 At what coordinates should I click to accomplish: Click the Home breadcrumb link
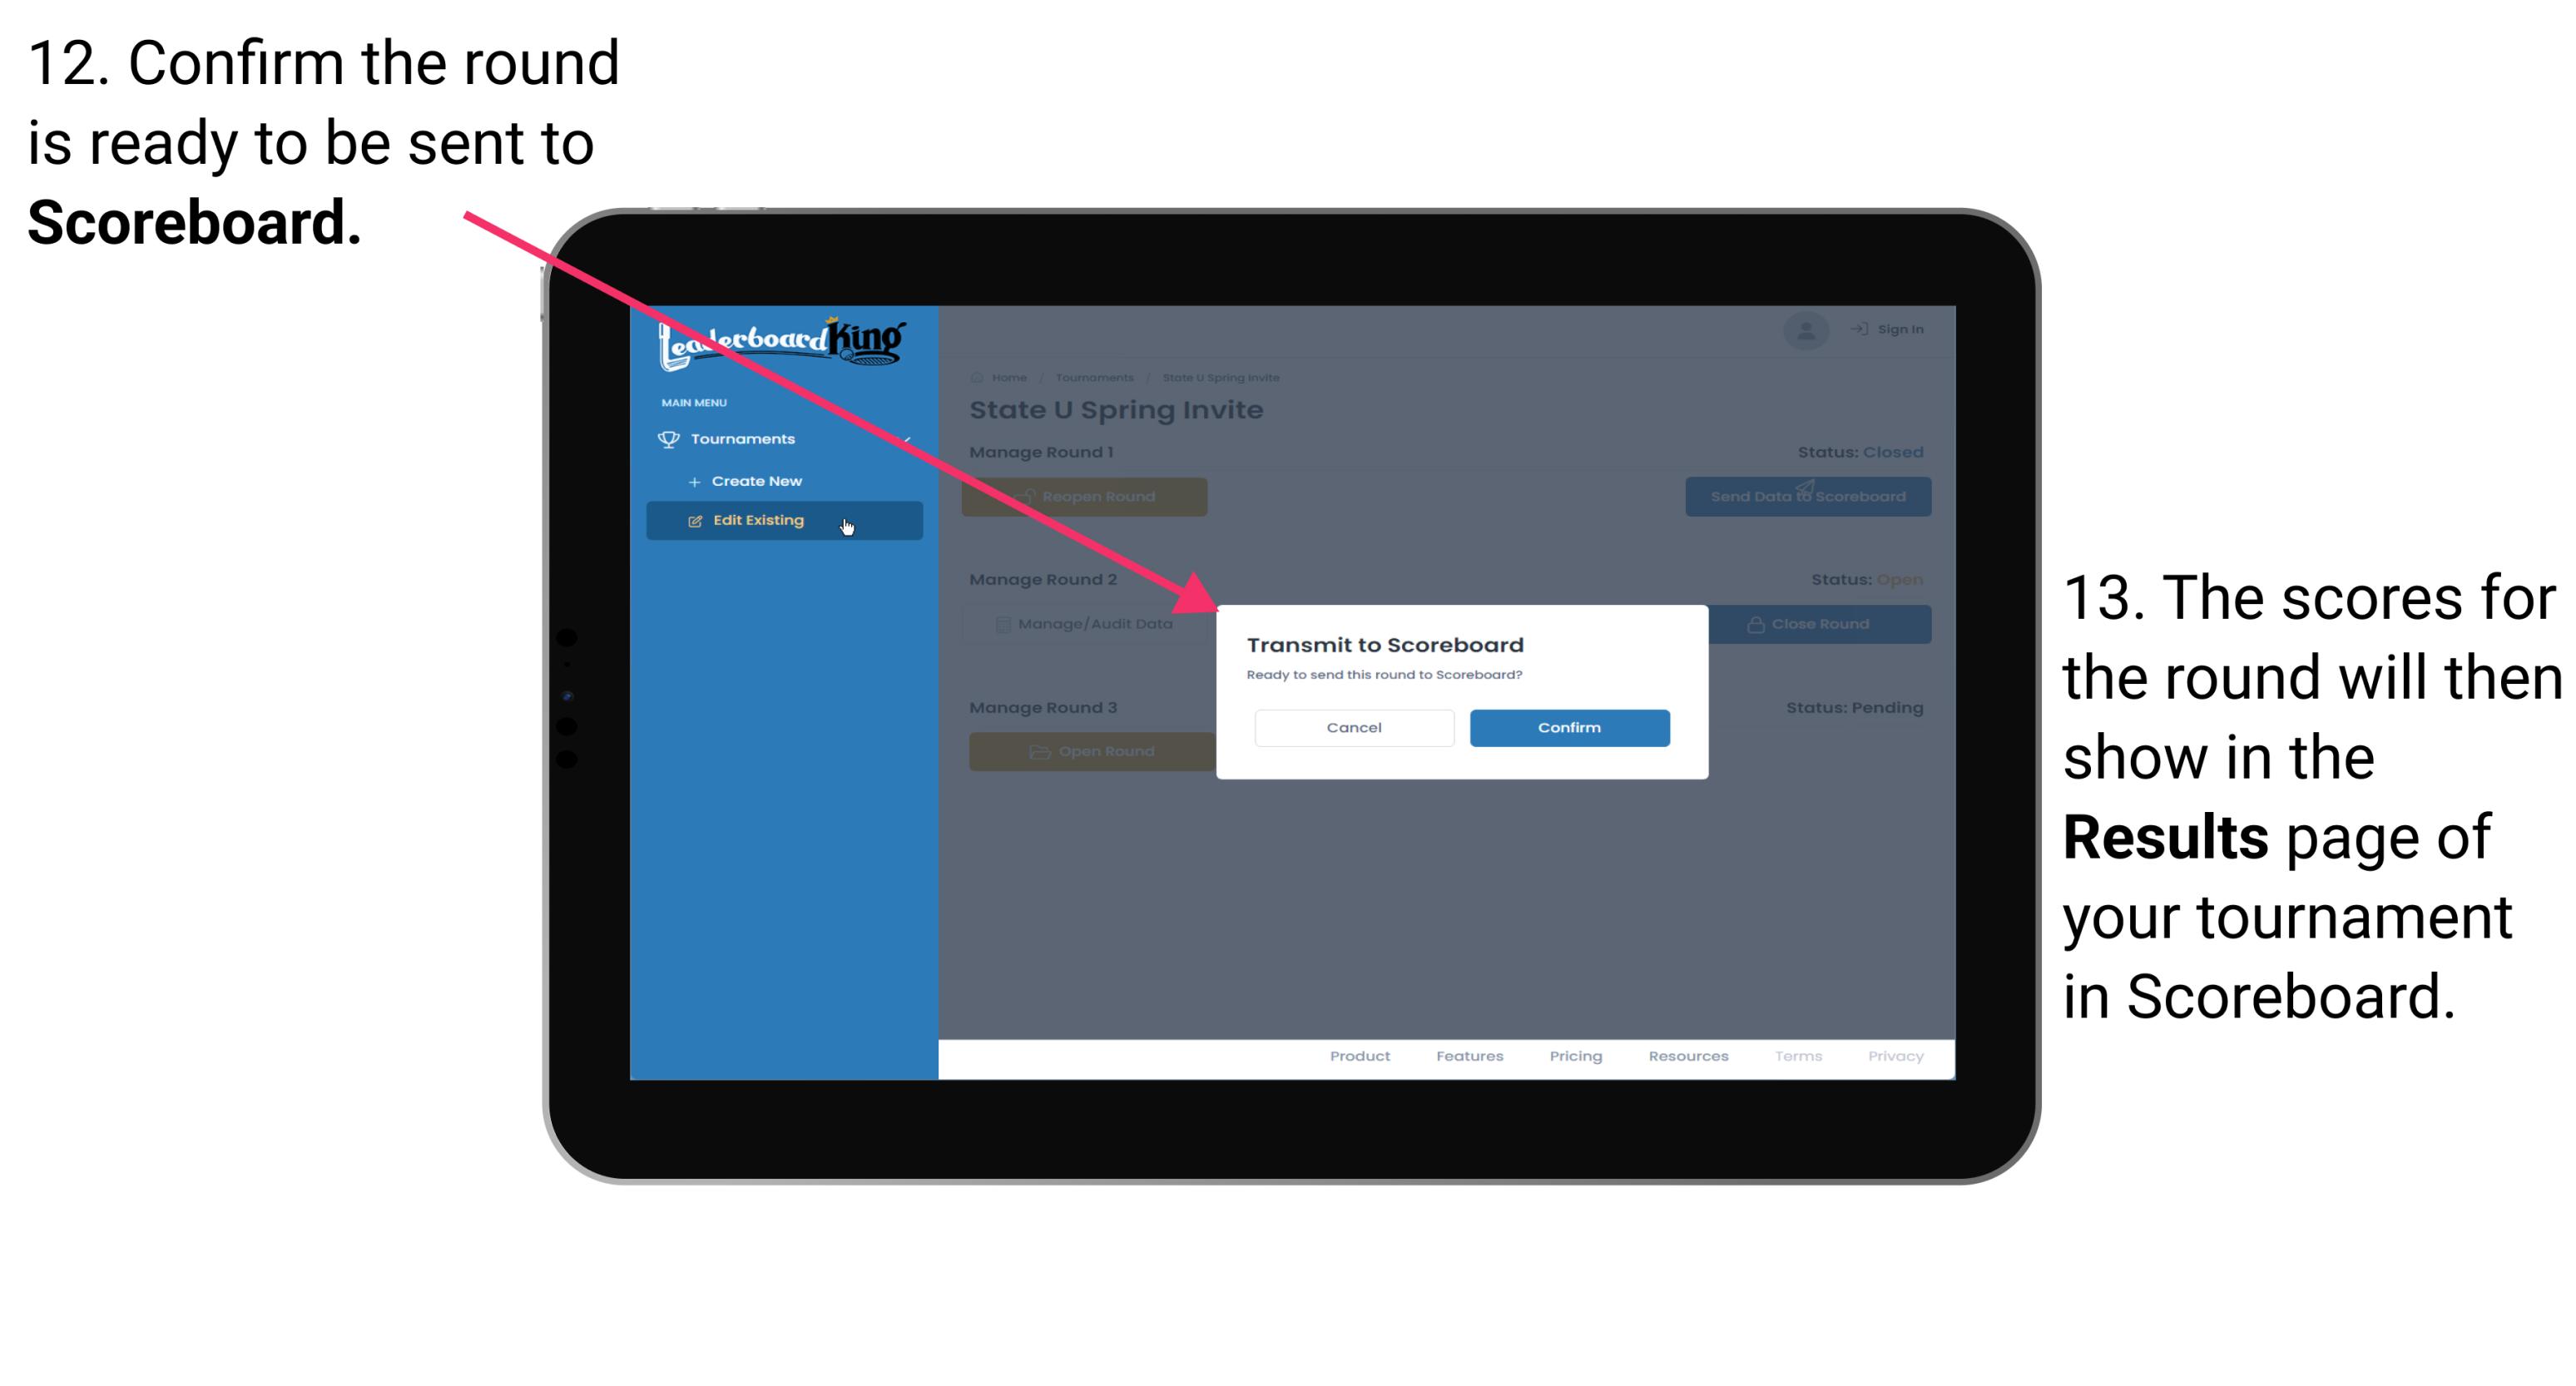[1009, 377]
